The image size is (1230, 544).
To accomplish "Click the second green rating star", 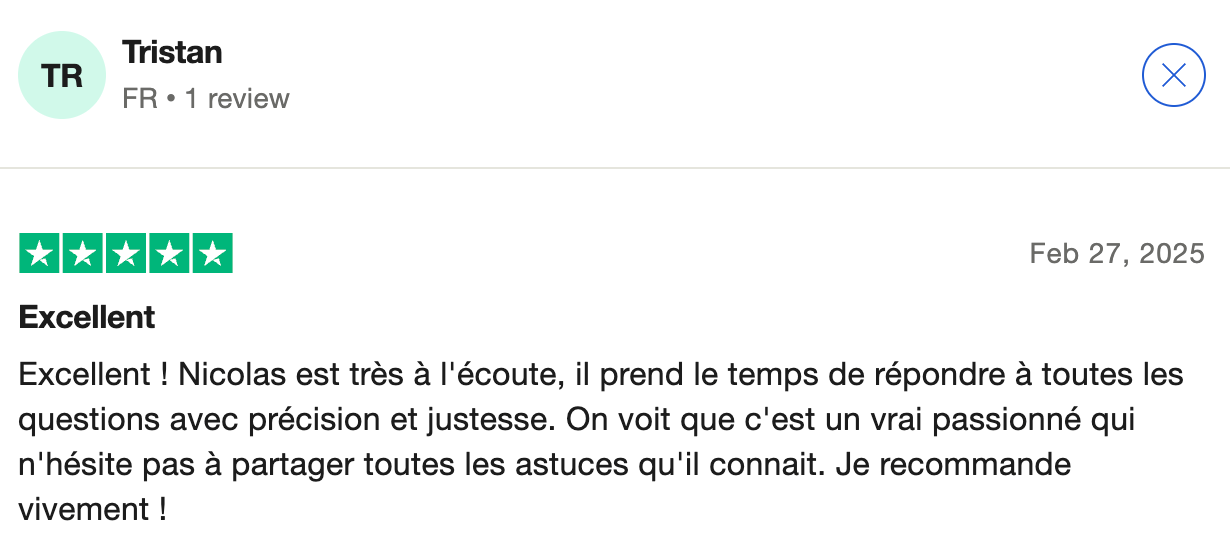I will pos(83,254).
